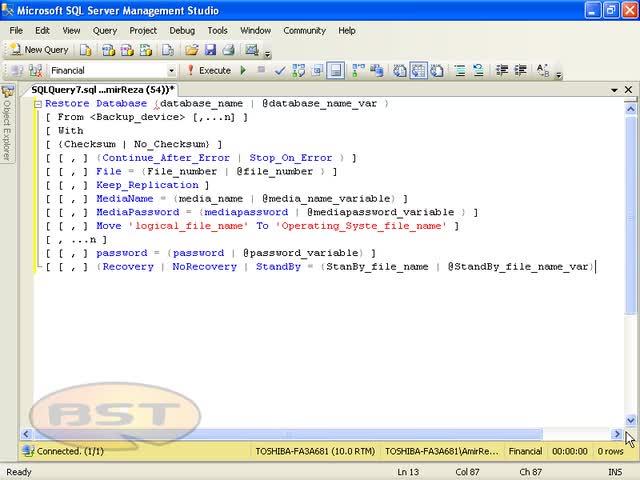Select Results to File
This screenshot has width=640, height=480.
437,71
